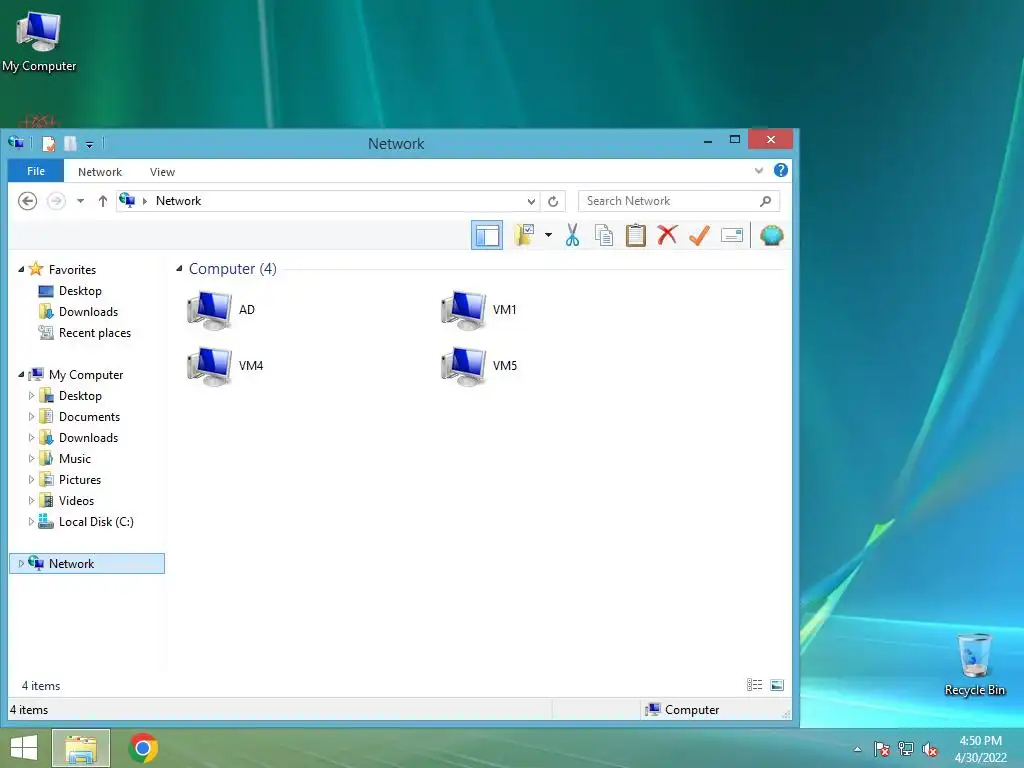Open the View ribbon tab

(162, 172)
